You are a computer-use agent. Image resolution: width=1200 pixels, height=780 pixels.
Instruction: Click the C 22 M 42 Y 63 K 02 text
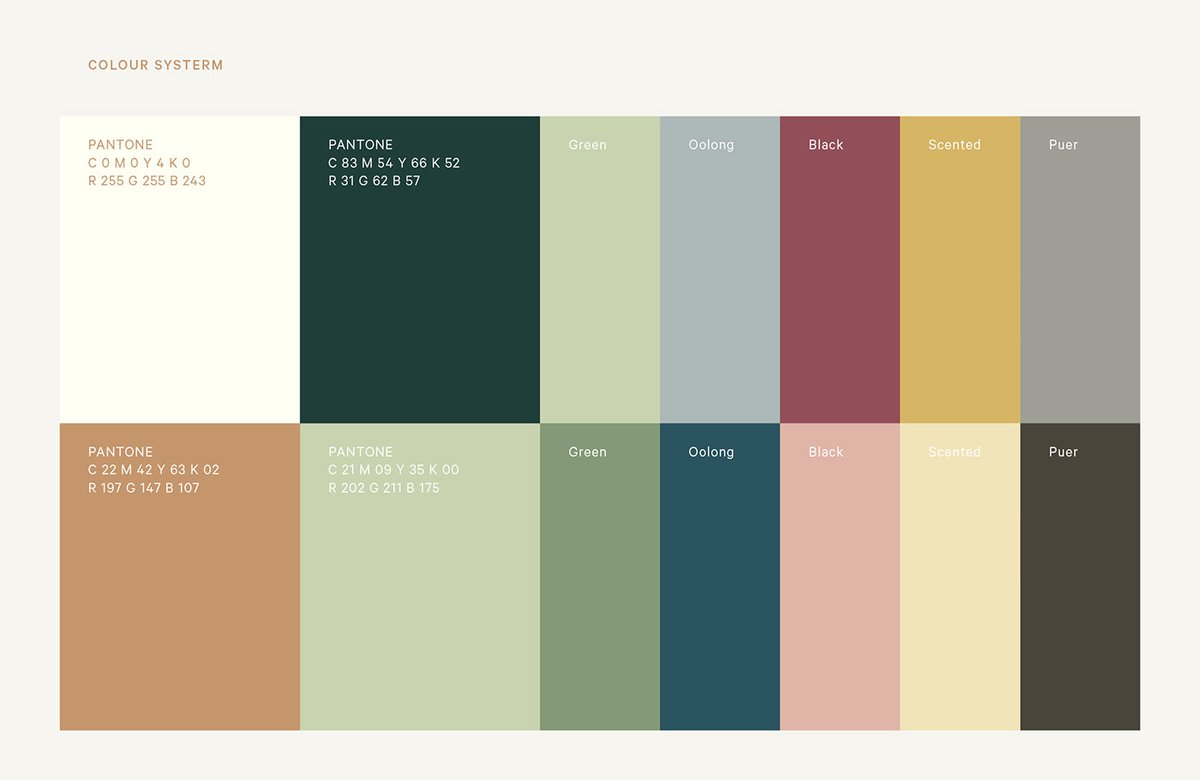153,470
